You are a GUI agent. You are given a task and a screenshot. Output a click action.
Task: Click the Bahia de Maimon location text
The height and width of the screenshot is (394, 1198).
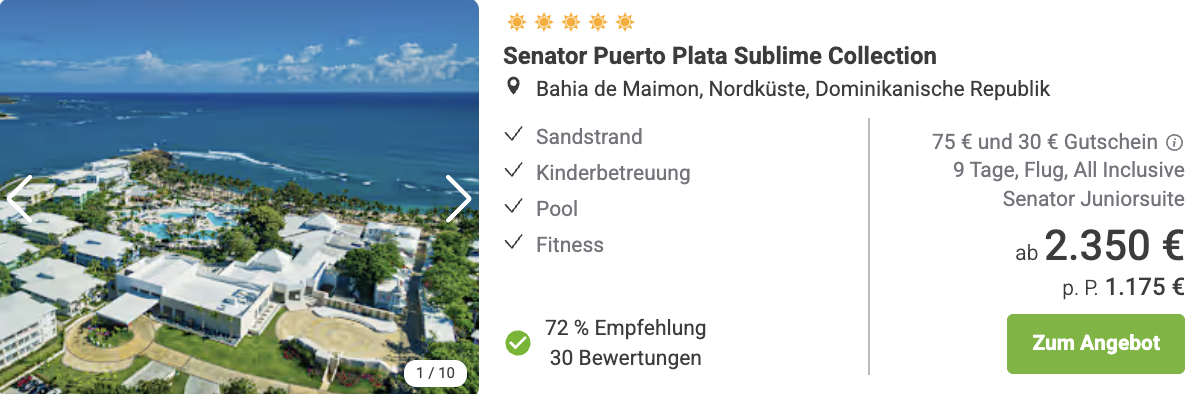coord(793,89)
